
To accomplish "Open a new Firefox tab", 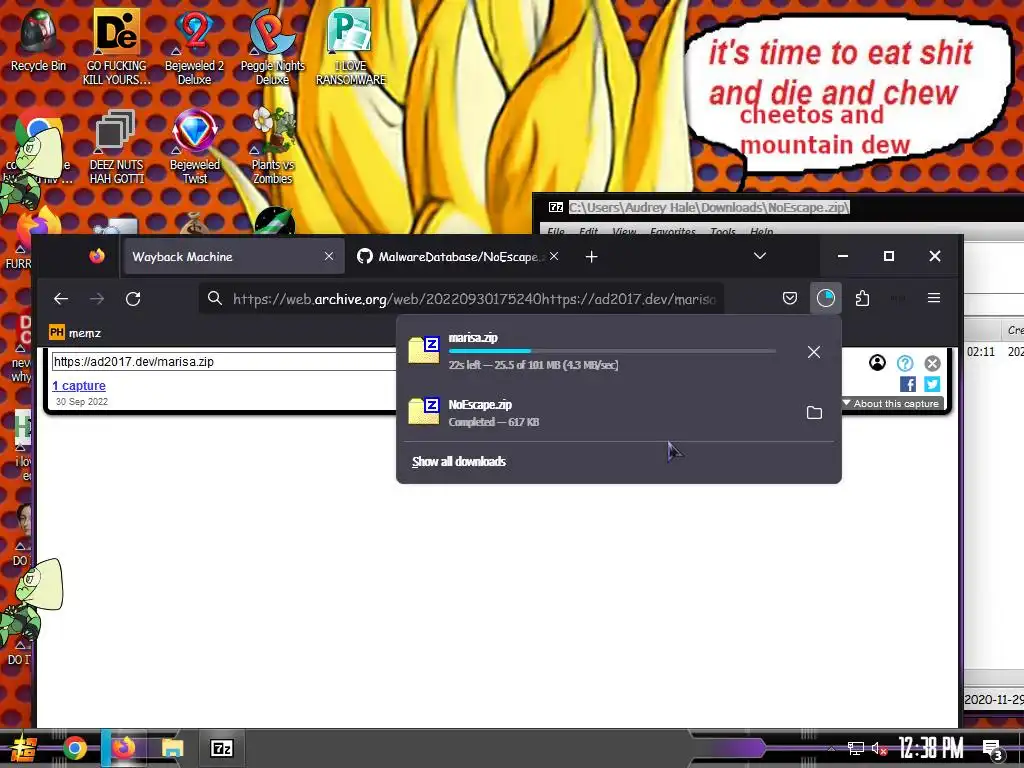I will [592, 257].
